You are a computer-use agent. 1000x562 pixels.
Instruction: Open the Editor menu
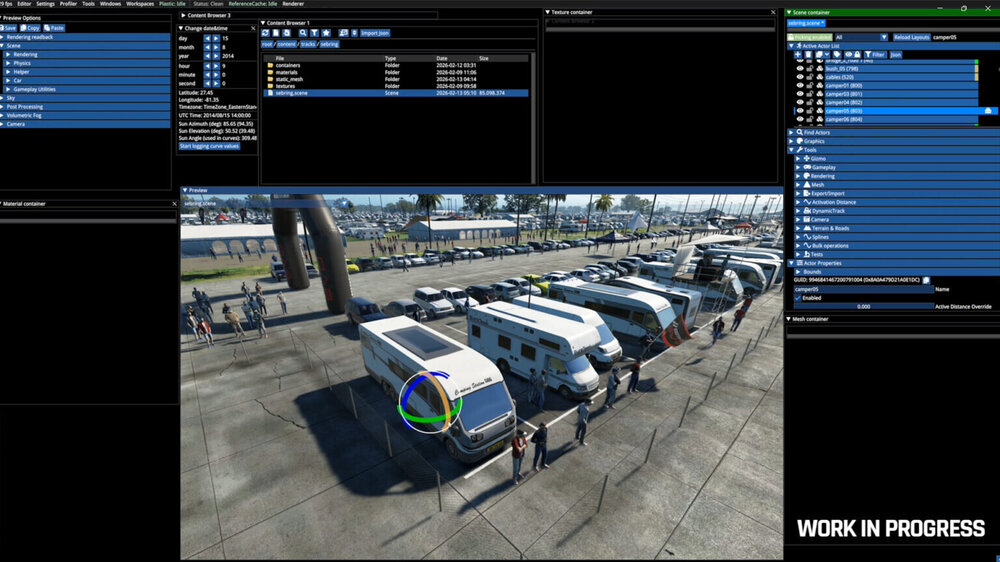24,4
